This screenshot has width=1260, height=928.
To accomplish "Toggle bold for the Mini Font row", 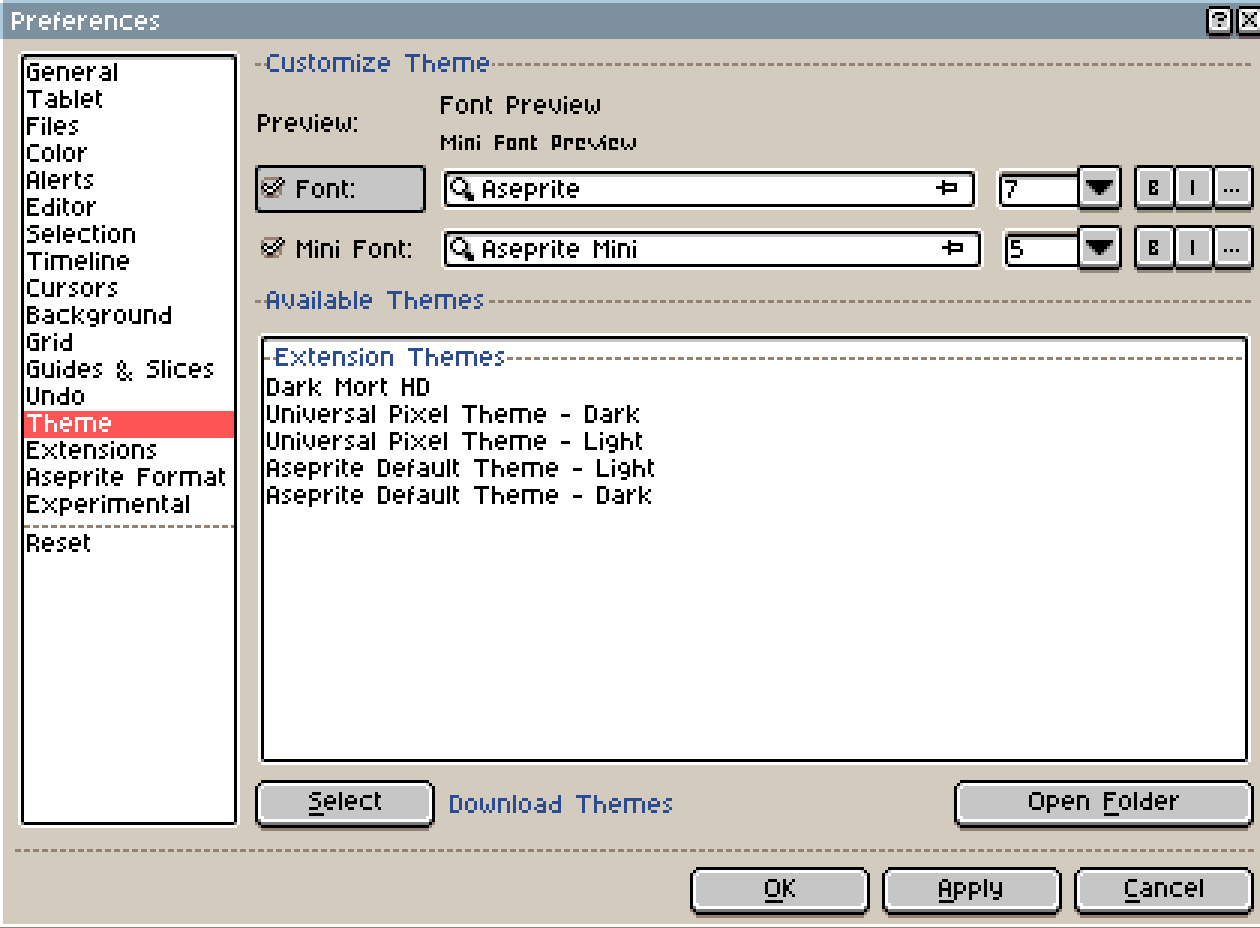I will pos(1154,248).
